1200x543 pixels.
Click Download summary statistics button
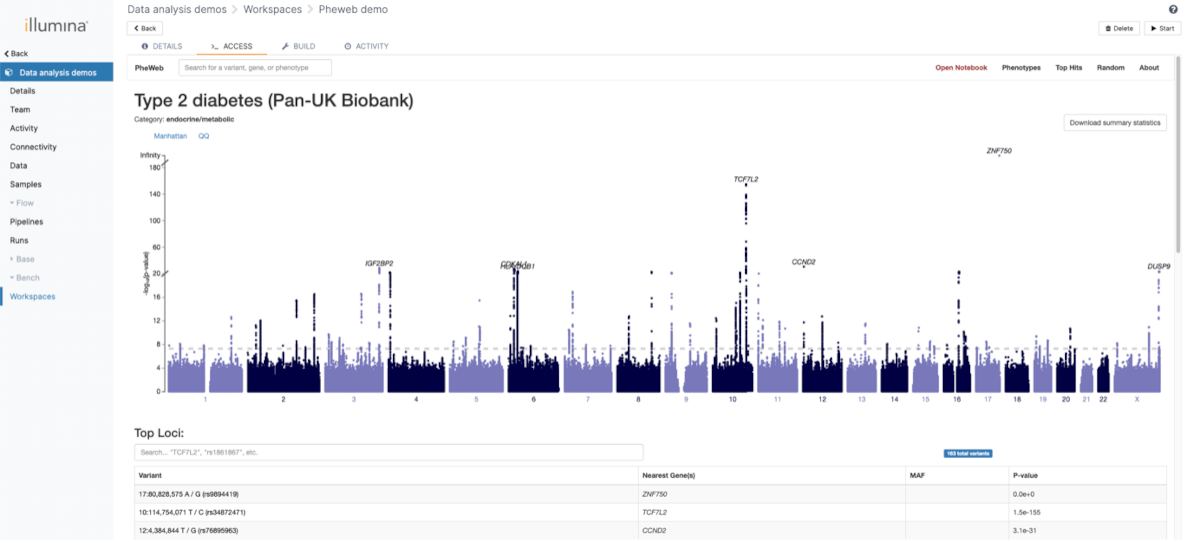point(1114,123)
